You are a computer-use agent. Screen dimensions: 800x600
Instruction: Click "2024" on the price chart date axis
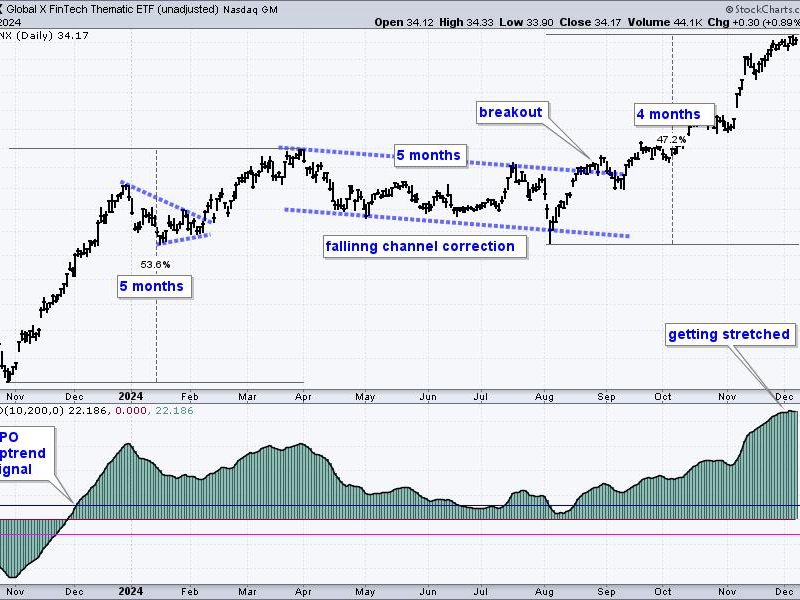(x=131, y=396)
